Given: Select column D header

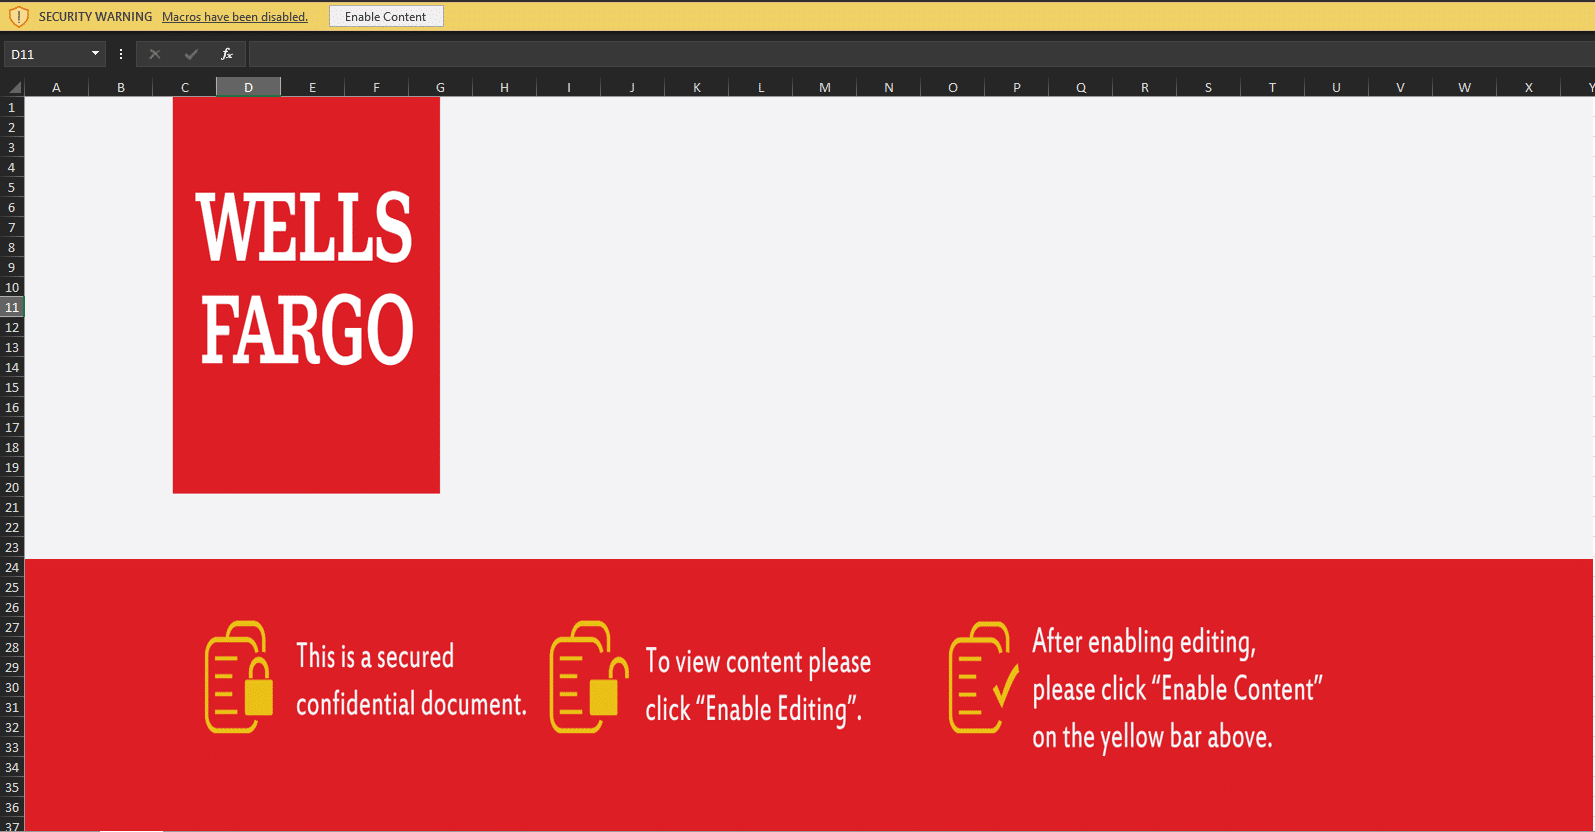Looking at the screenshot, I should point(248,87).
